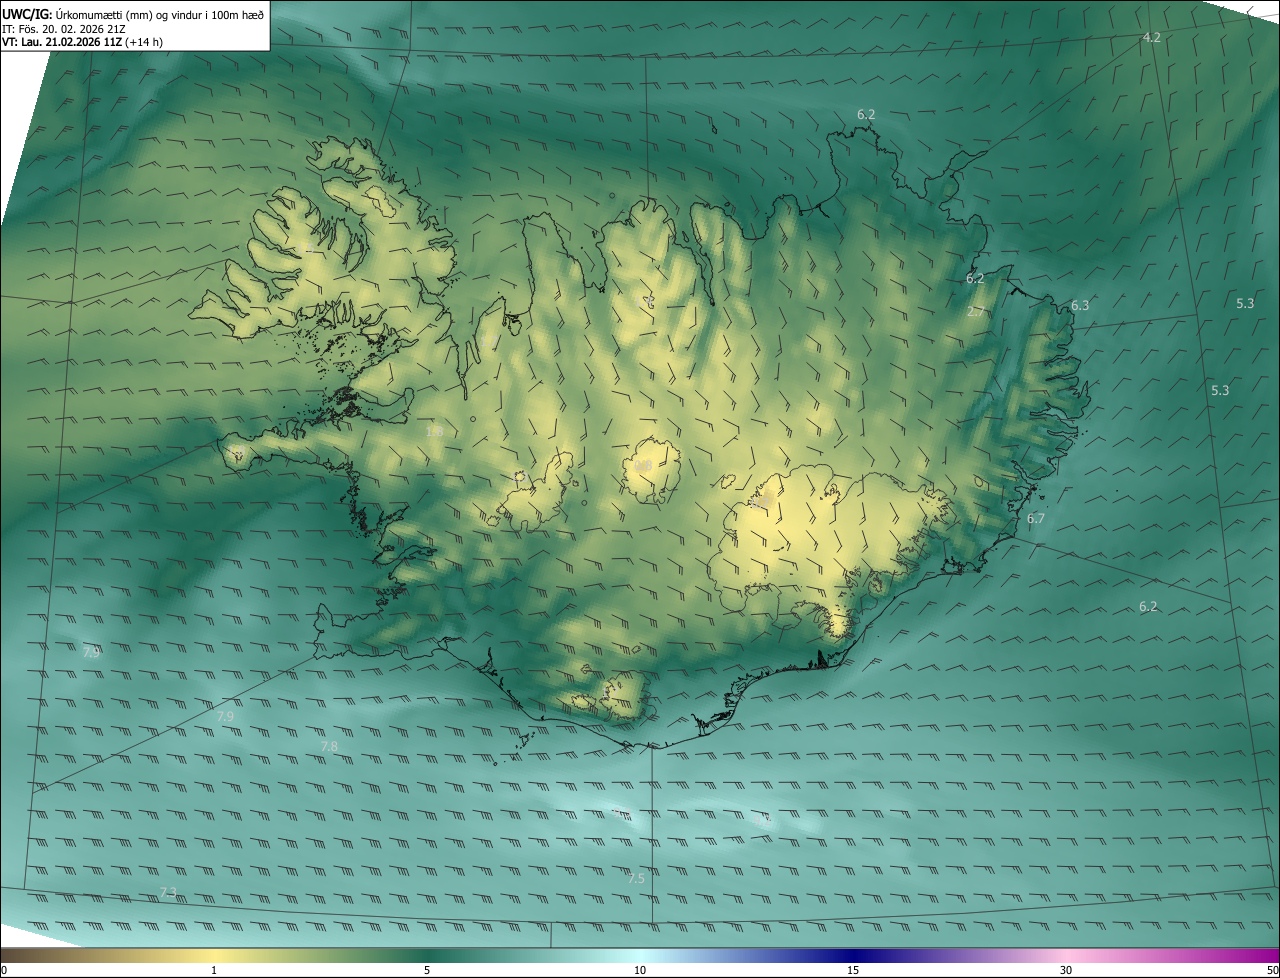Click the 7.3 value label on the map
This screenshot has width=1280, height=978.
point(168,891)
